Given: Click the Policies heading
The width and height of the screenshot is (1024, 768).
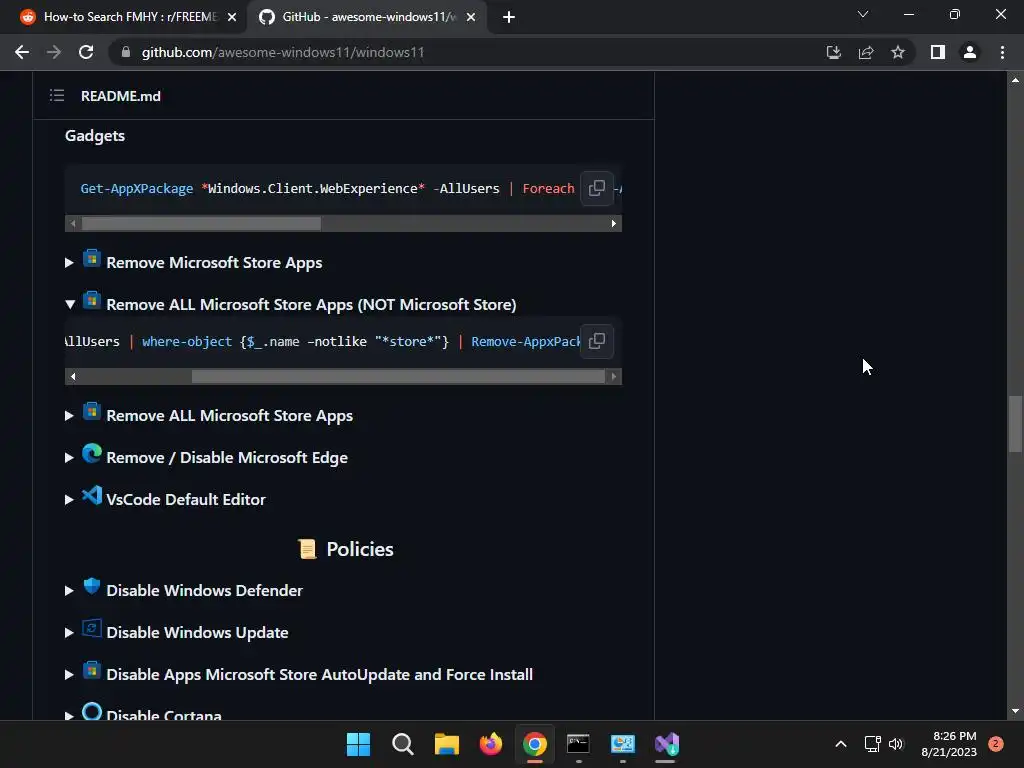Looking at the screenshot, I should click(x=359, y=549).
